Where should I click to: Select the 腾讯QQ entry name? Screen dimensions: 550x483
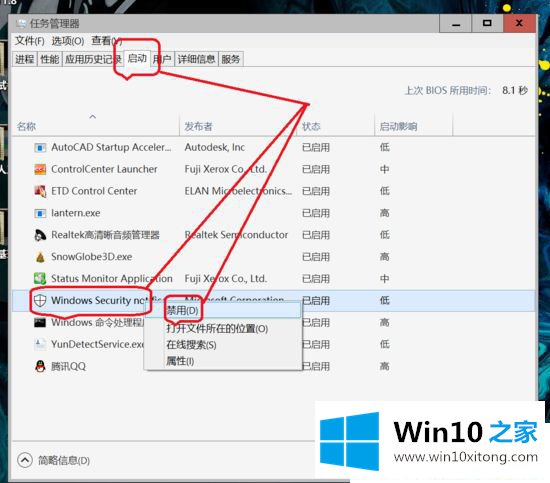[68, 366]
